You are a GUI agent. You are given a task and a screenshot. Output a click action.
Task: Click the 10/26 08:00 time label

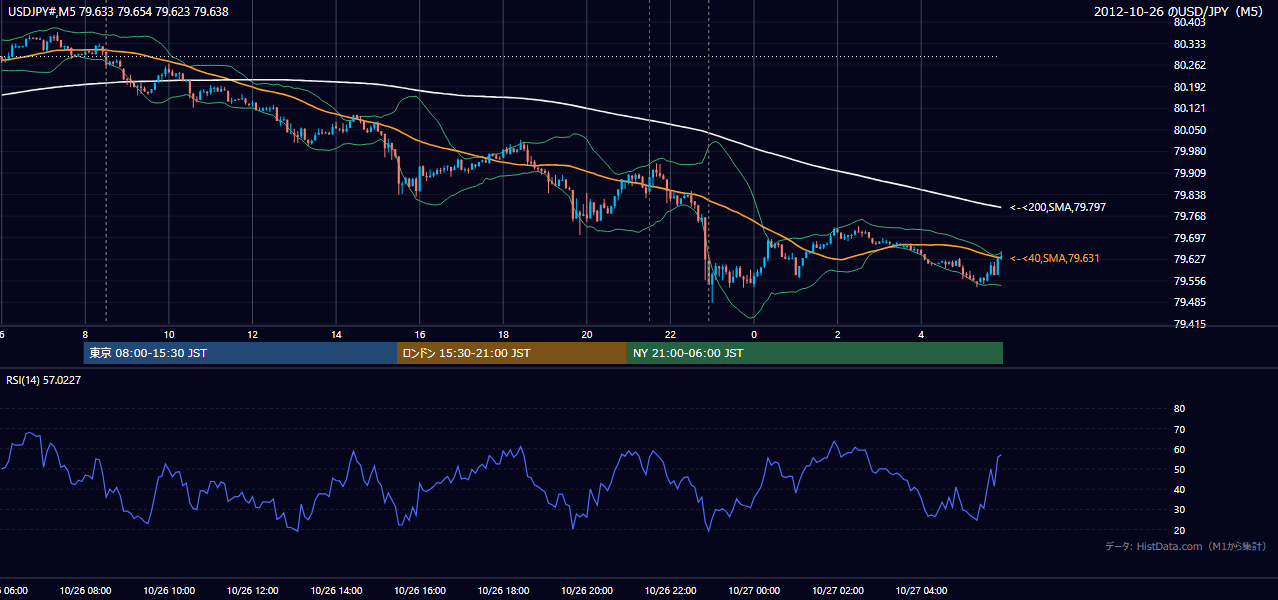click(85, 591)
